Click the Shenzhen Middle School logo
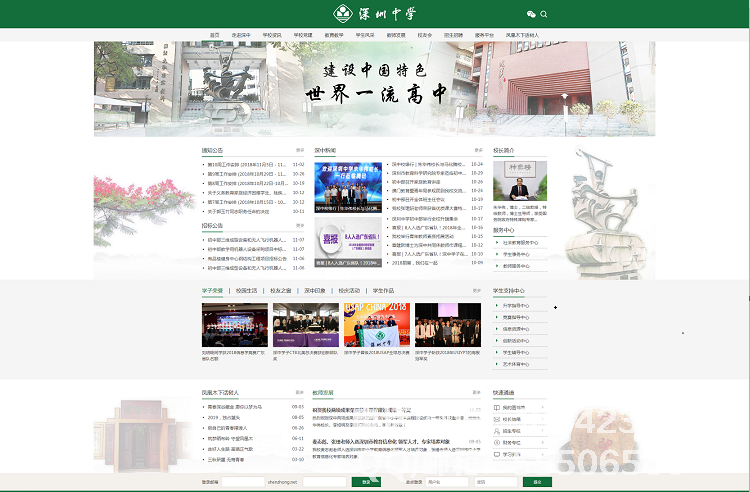The image size is (750, 492). tap(375, 13)
